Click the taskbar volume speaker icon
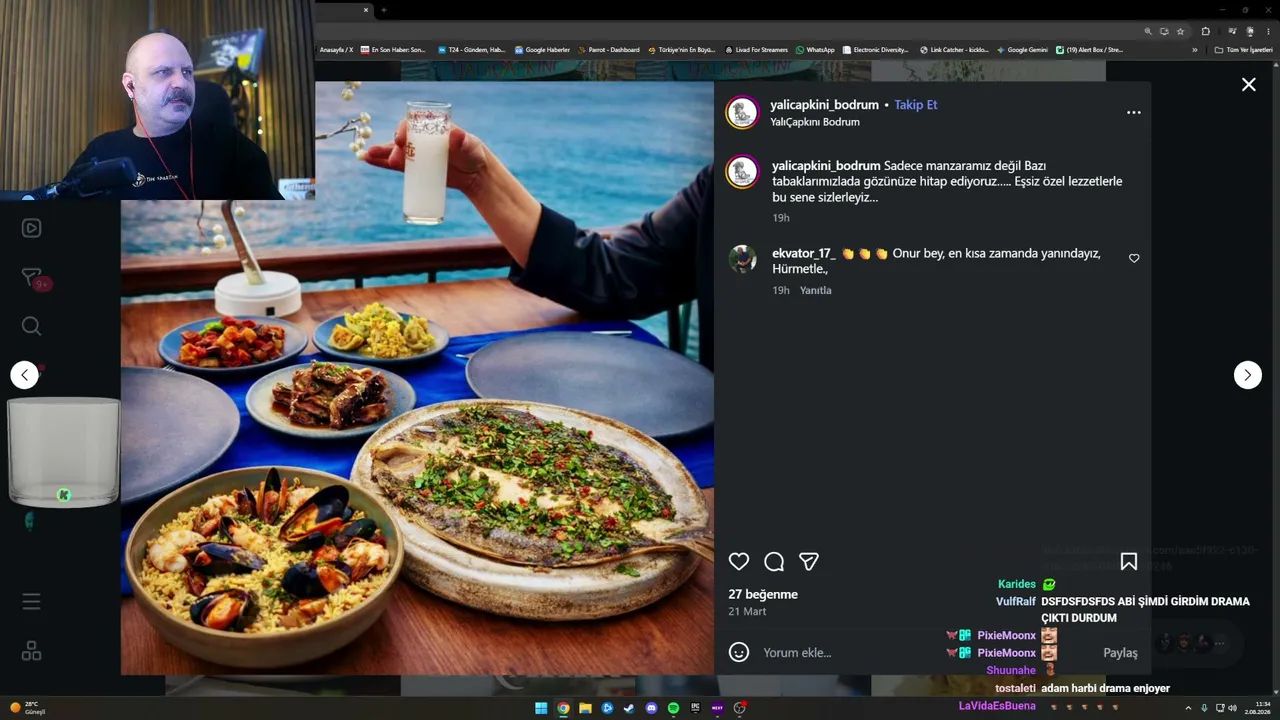This screenshot has width=1280, height=720. pyautogui.click(x=1232, y=708)
